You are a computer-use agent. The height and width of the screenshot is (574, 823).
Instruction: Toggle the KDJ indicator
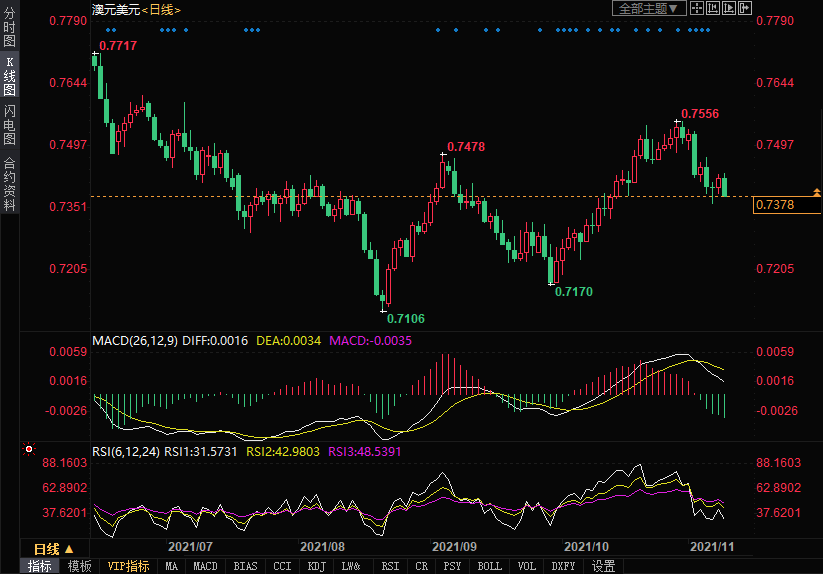tap(316, 566)
